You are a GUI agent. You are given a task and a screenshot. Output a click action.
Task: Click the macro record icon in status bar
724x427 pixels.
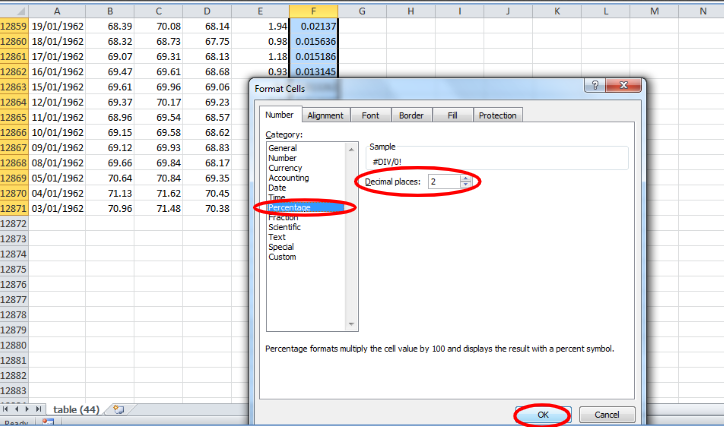coord(48,423)
